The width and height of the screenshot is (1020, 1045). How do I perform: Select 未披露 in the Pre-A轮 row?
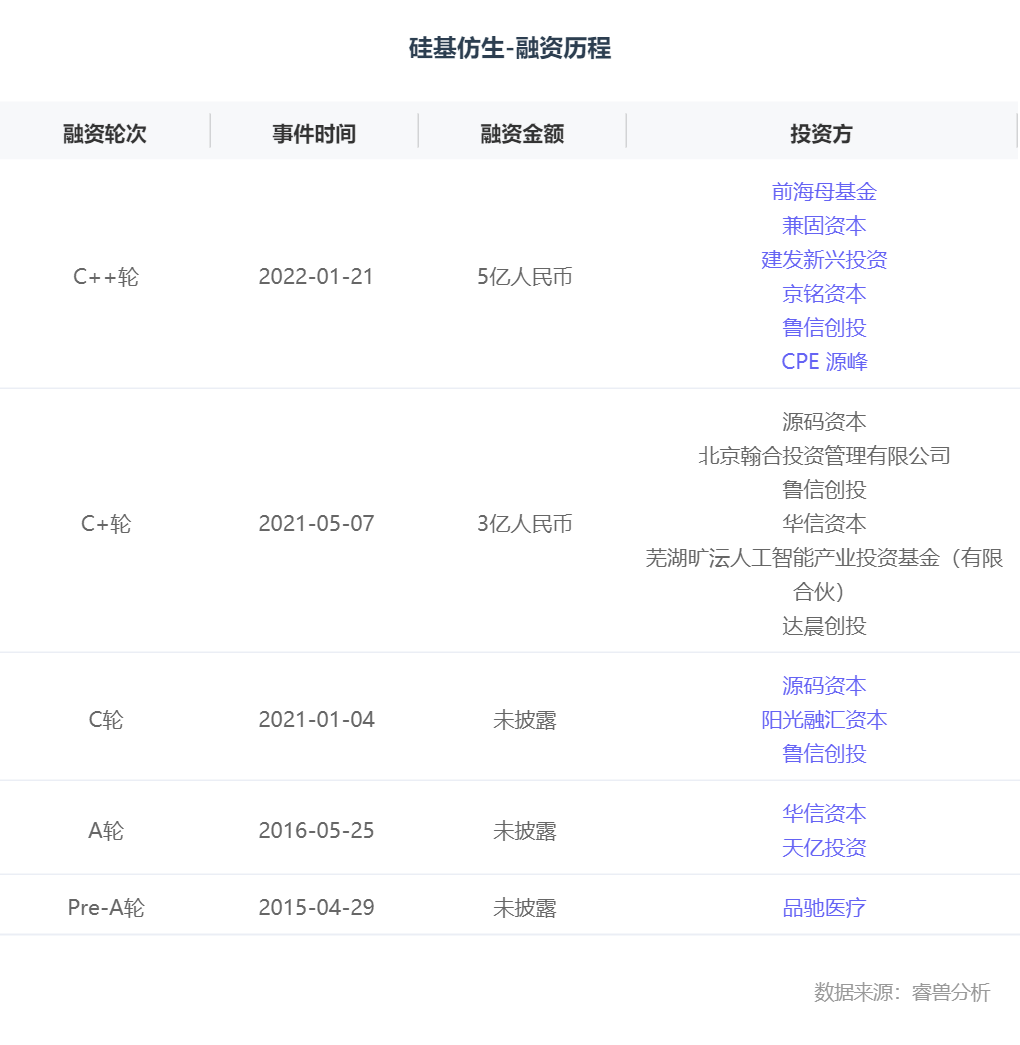[525, 908]
